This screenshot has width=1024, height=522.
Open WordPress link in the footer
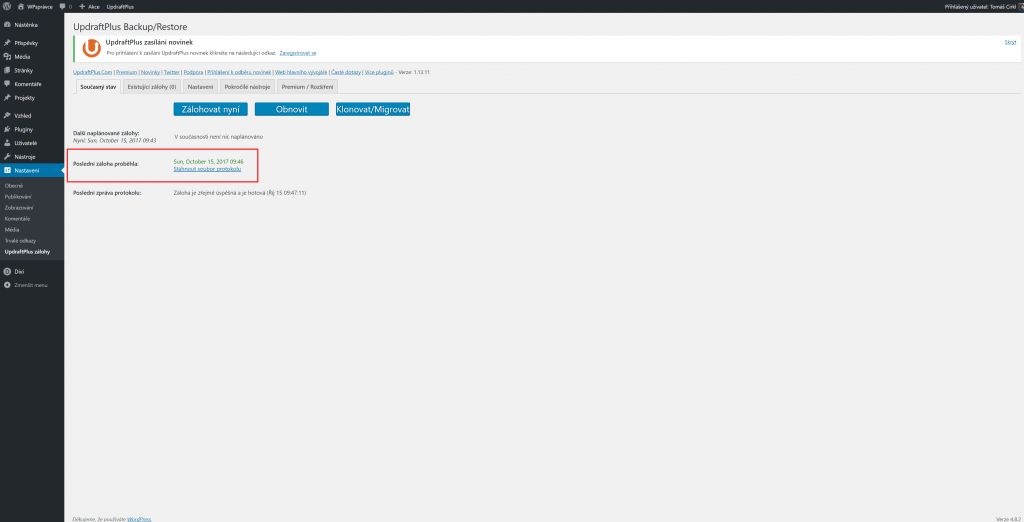[x=139, y=519]
